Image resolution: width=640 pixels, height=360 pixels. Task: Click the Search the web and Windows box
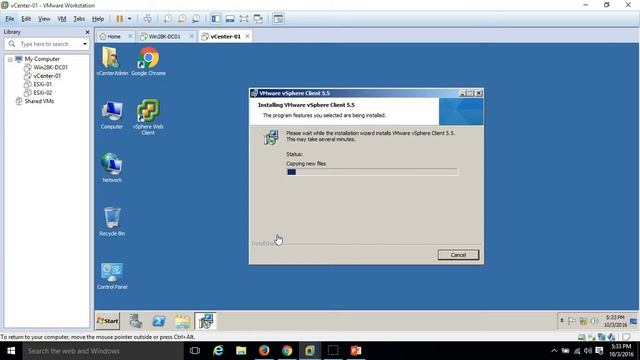102,351
